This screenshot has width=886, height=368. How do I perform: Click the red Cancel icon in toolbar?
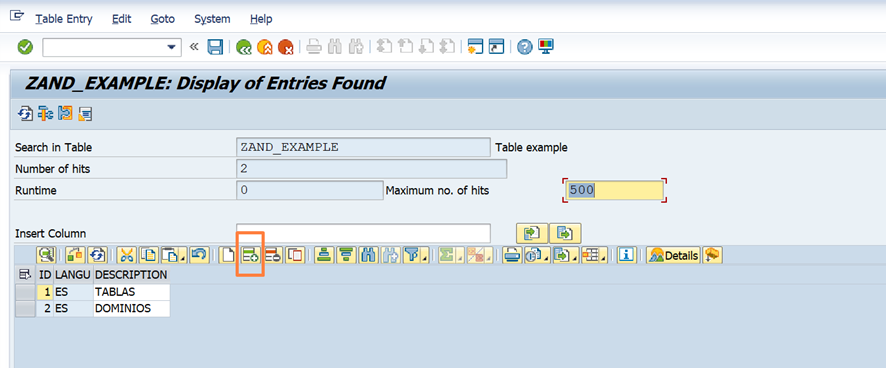coord(286,47)
